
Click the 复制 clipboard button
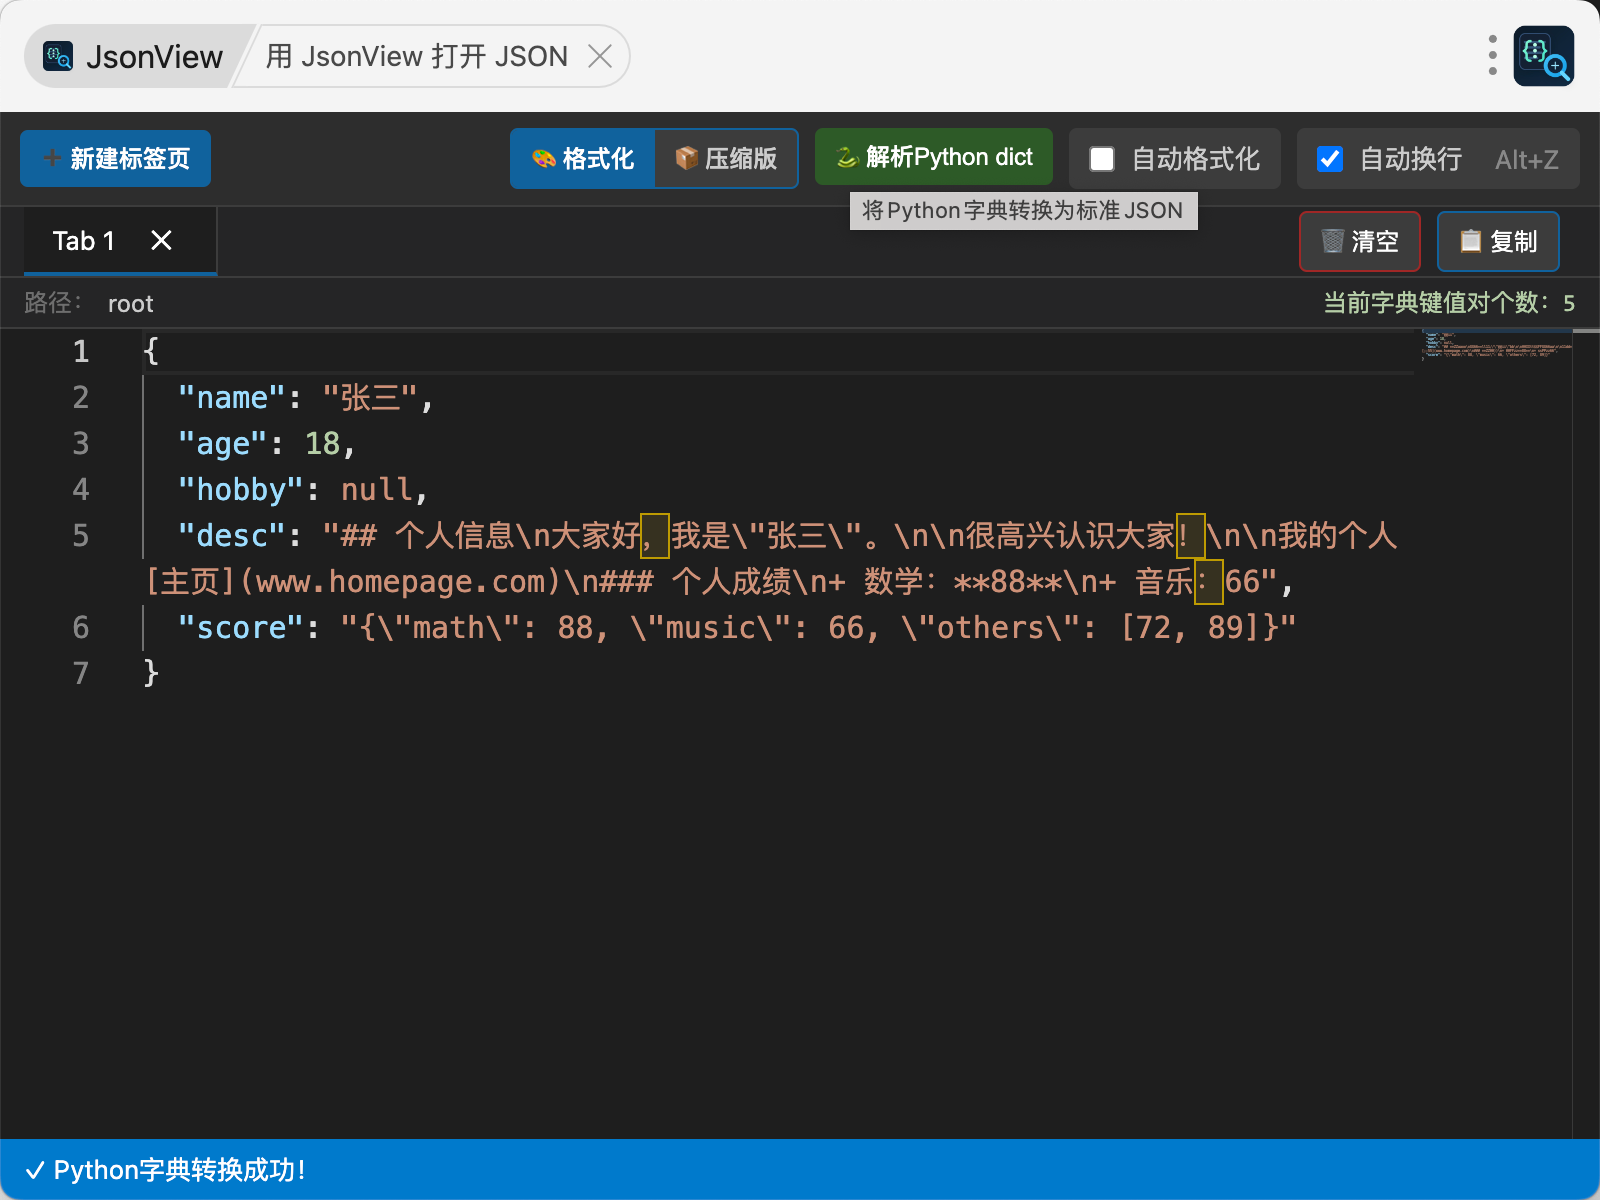(1497, 242)
